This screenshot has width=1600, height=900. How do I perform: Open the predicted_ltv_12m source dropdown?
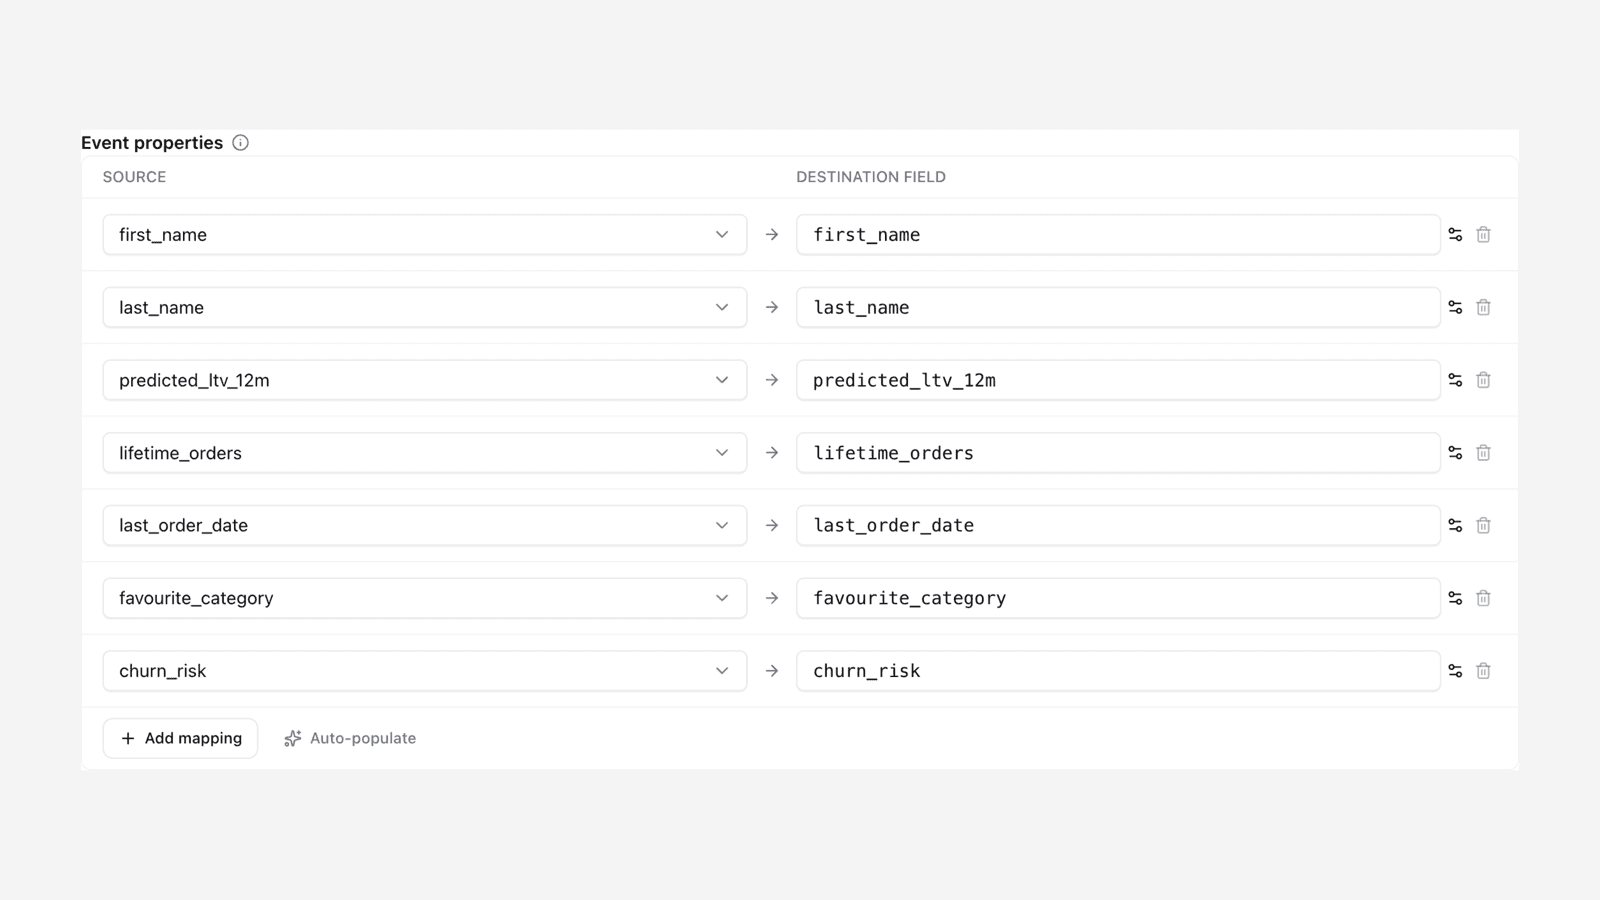[x=425, y=380]
